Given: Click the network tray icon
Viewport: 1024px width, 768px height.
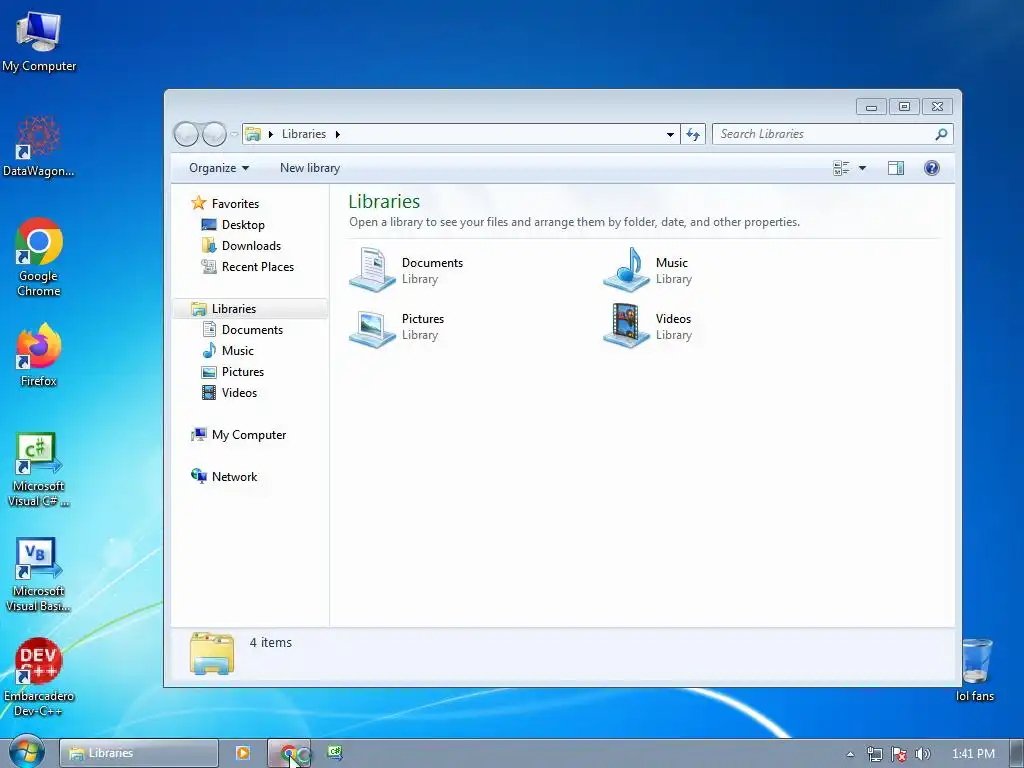Looking at the screenshot, I should click(x=874, y=754).
